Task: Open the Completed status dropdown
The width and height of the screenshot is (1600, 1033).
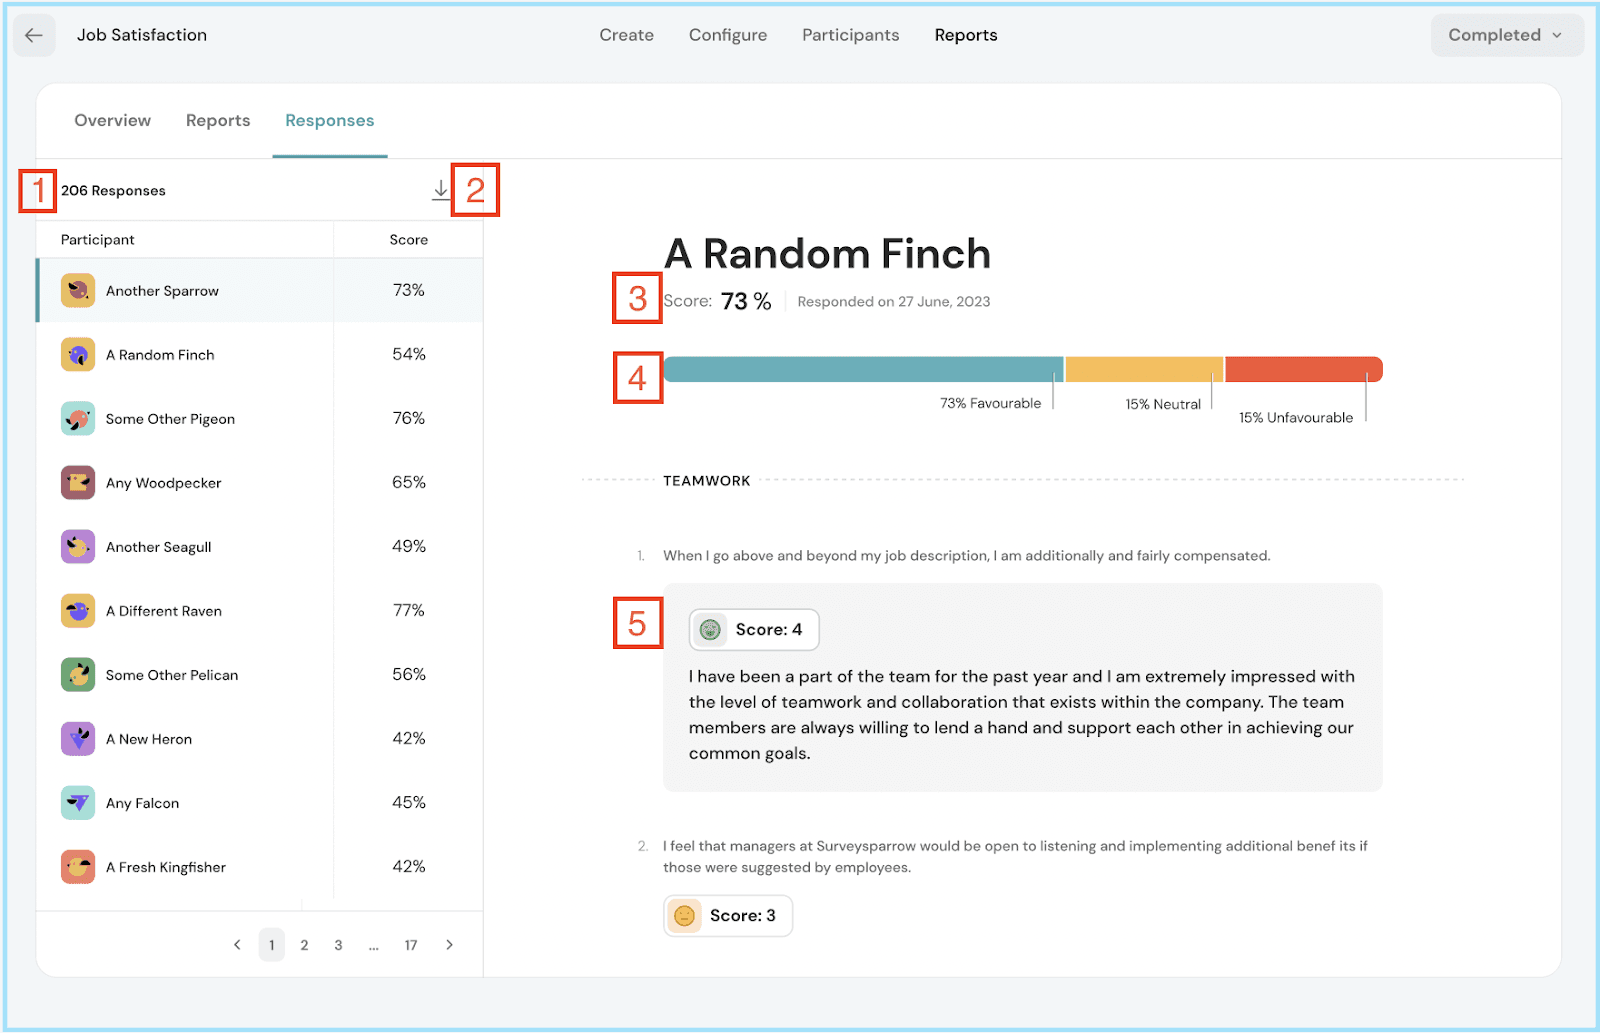Action: (1505, 35)
